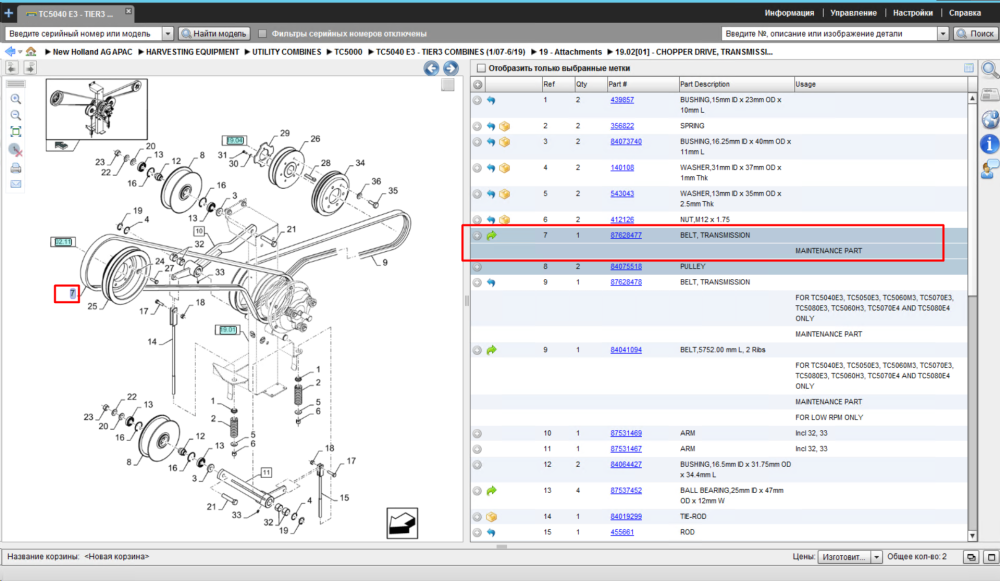Open the serial number or model dropdown
This screenshot has height=581, width=1000.
168,33
